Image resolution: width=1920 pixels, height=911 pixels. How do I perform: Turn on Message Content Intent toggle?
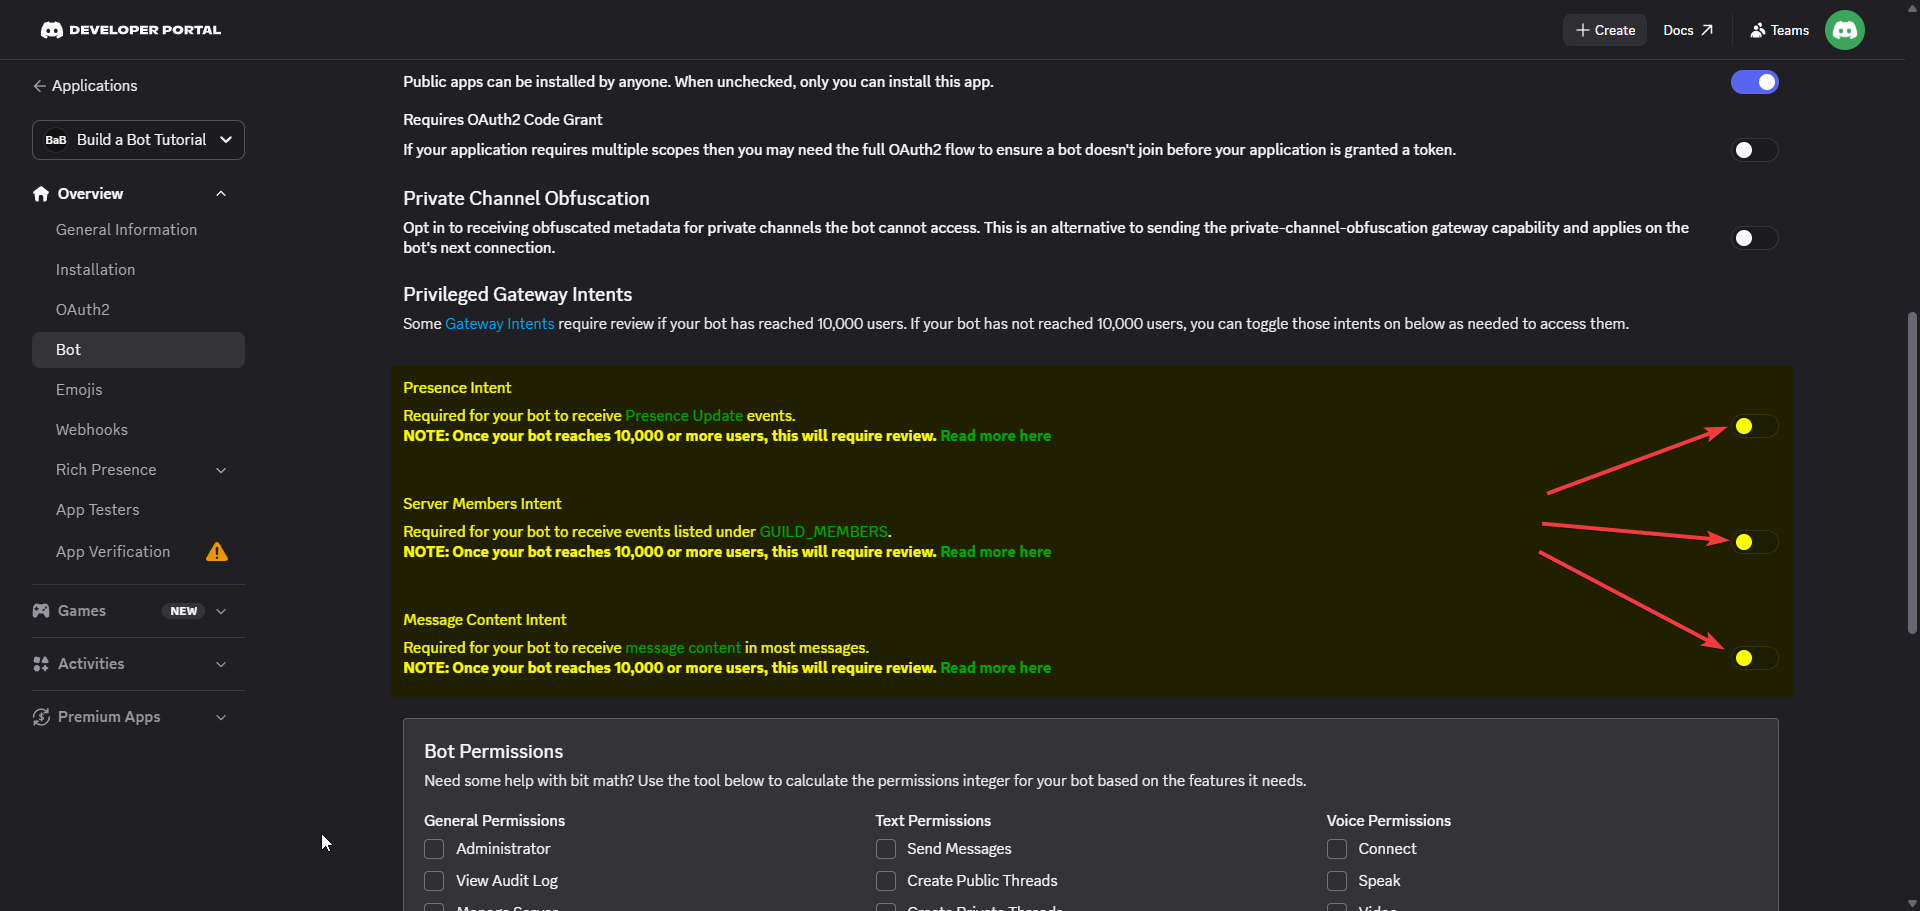[1754, 658]
